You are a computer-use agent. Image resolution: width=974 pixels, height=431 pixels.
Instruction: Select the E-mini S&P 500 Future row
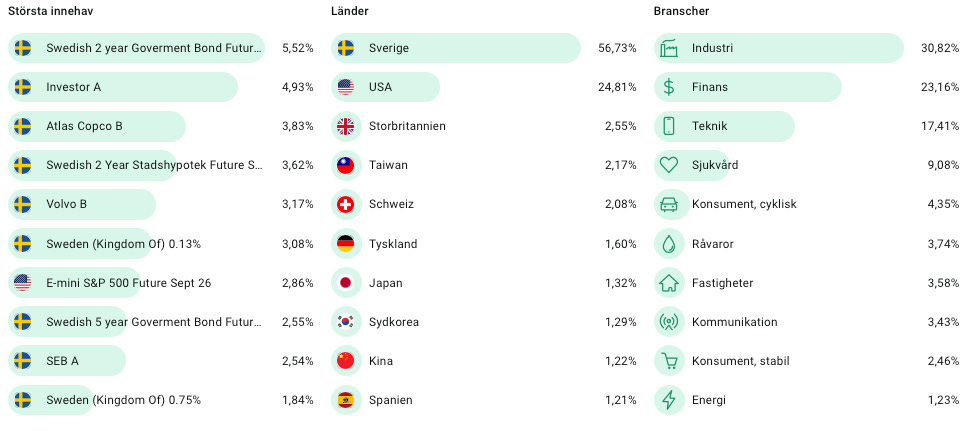(x=161, y=283)
